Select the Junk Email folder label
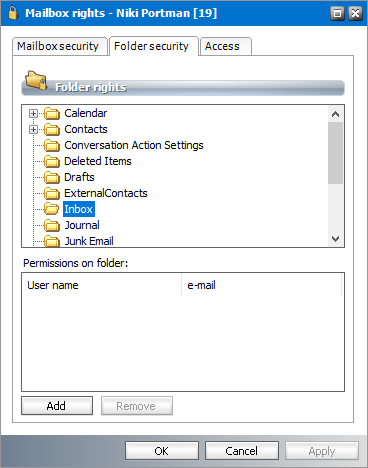Viewport: 368px width, 468px height. [89, 241]
